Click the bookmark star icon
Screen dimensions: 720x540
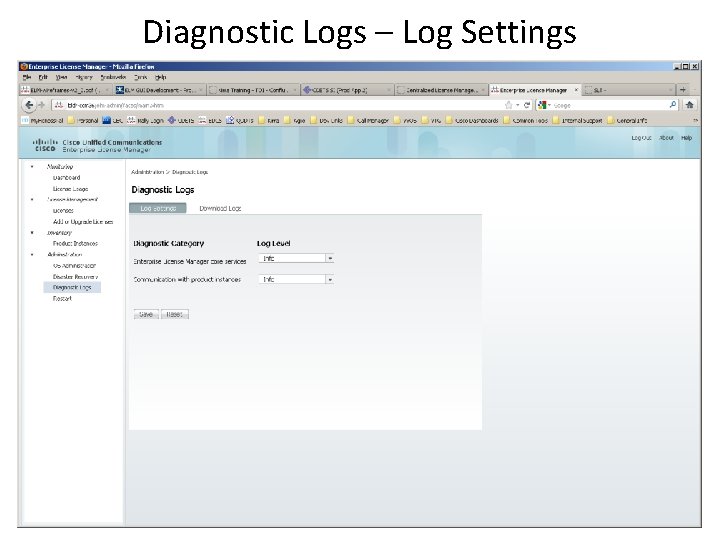click(x=508, y=105)
